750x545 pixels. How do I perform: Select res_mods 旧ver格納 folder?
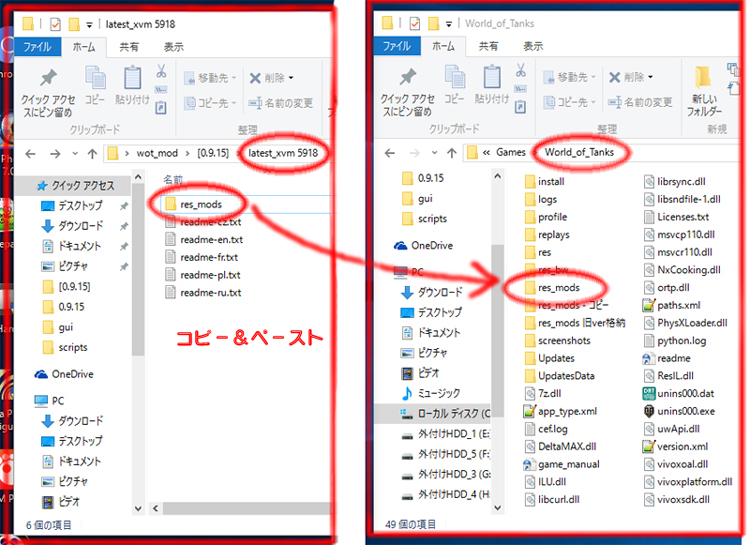coord(575,323)
